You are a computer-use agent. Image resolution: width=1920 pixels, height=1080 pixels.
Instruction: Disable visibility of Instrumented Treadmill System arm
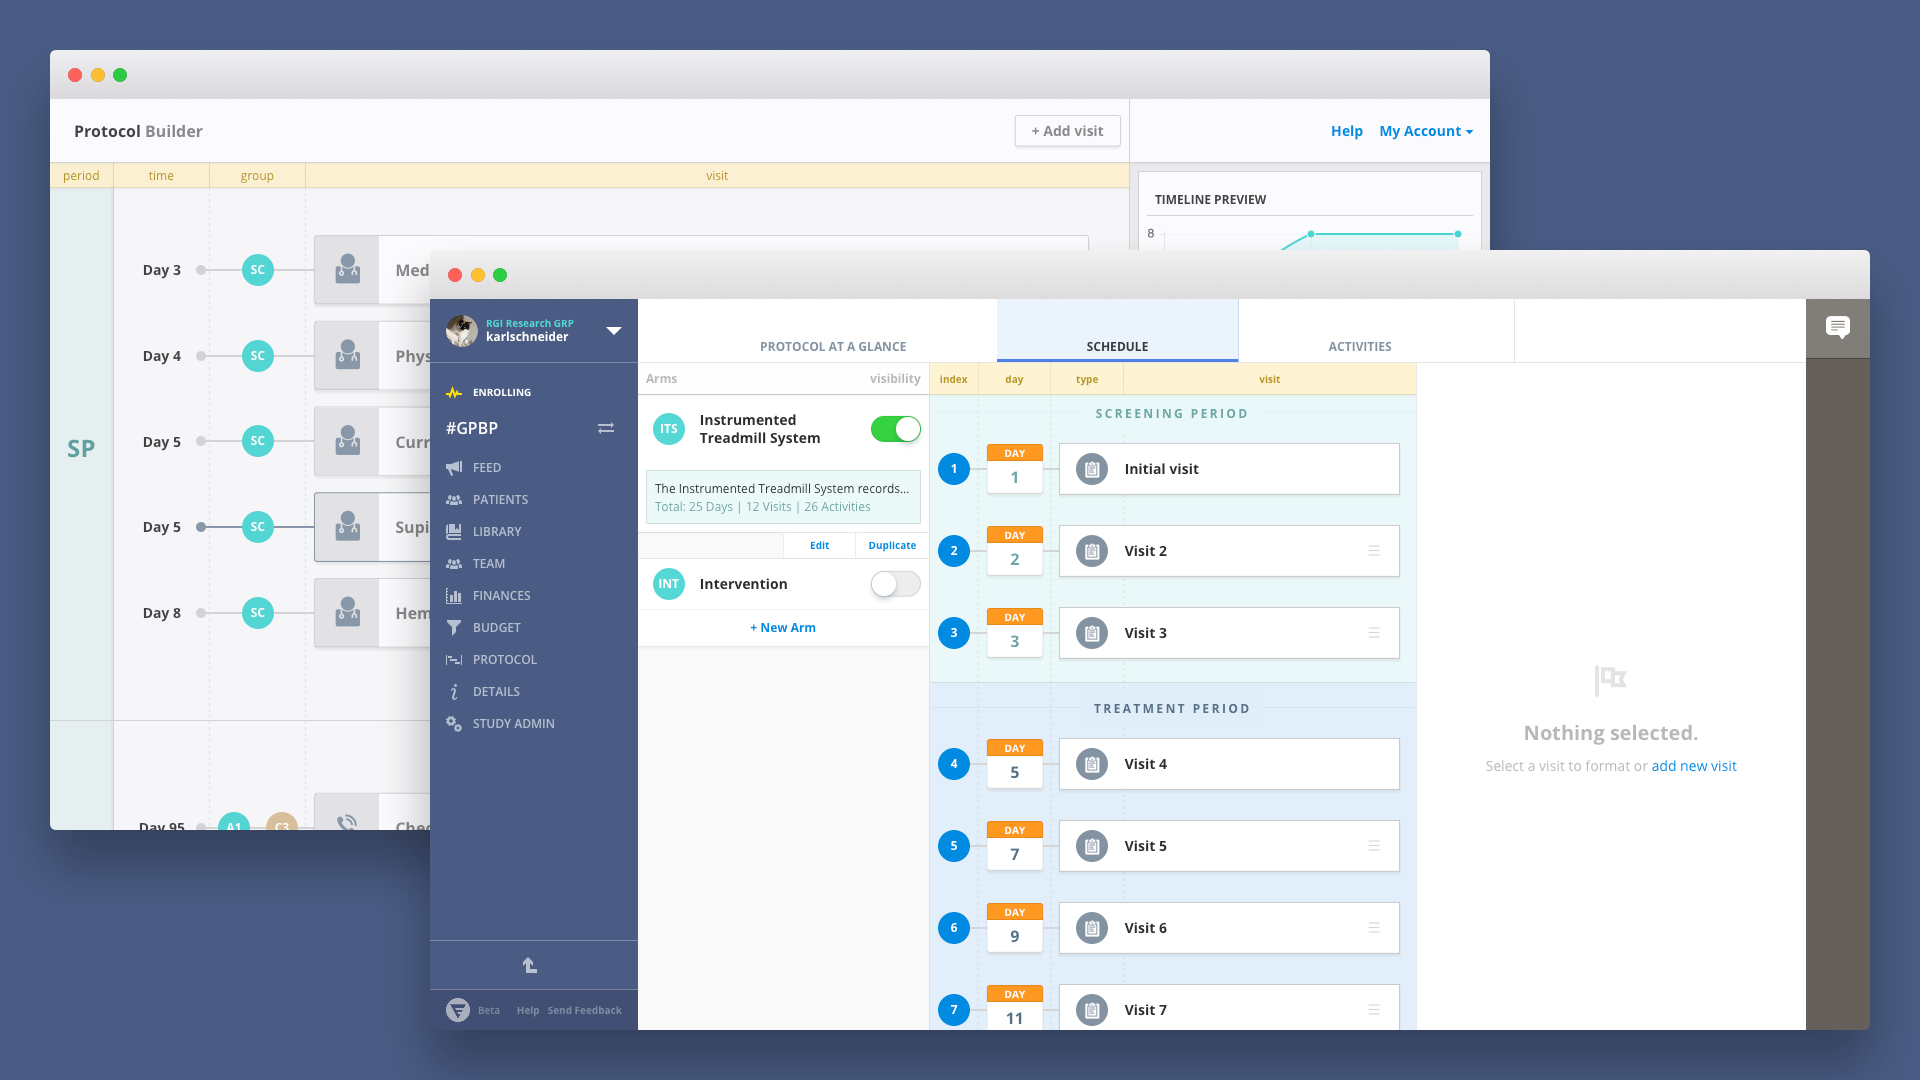click(895, 429)
